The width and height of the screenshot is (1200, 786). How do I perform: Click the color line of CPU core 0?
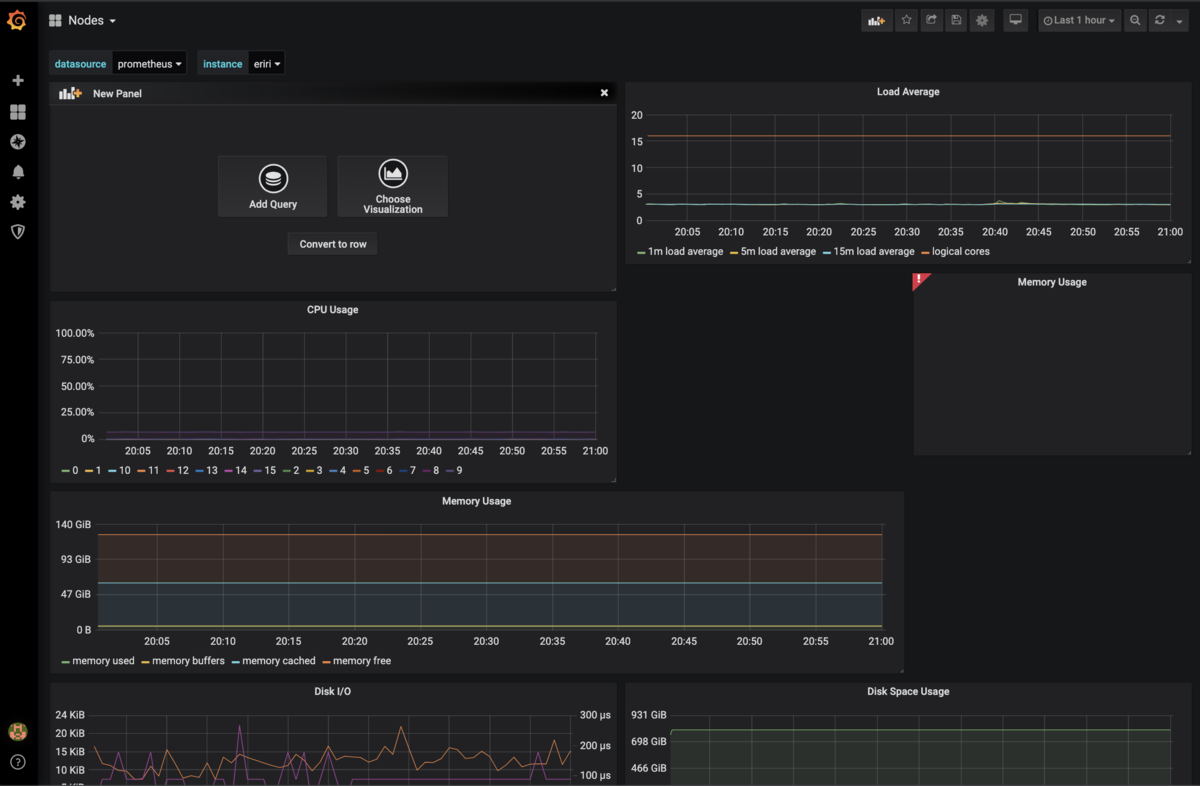[65, 471]
